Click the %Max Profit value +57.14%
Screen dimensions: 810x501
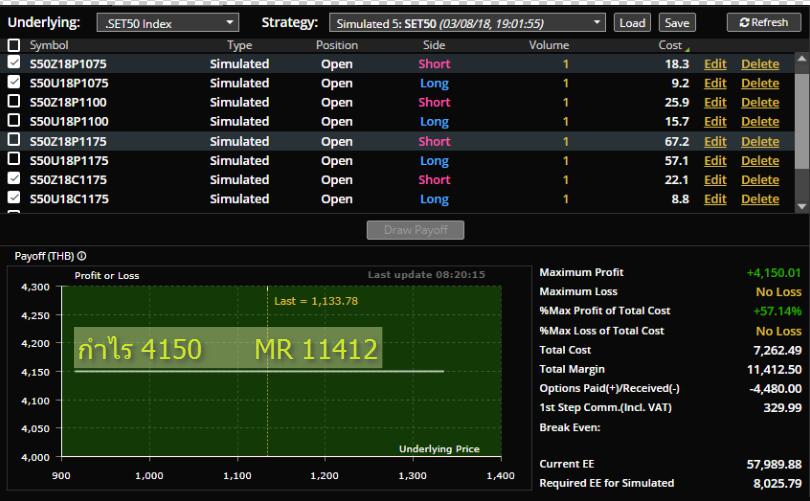pos(777,311)
